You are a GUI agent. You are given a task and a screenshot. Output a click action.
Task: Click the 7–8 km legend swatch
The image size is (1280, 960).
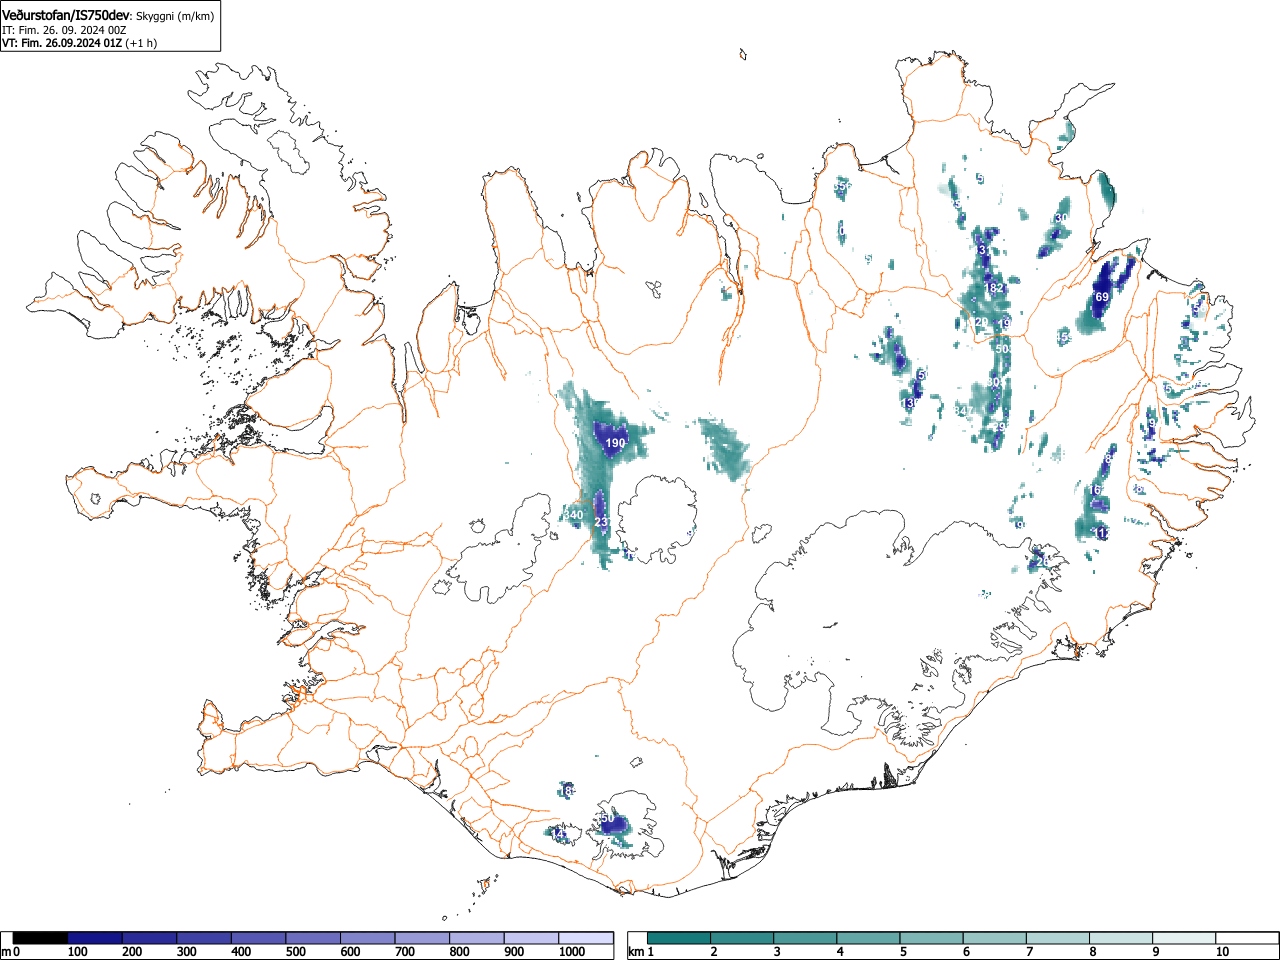coord(1058,938)
